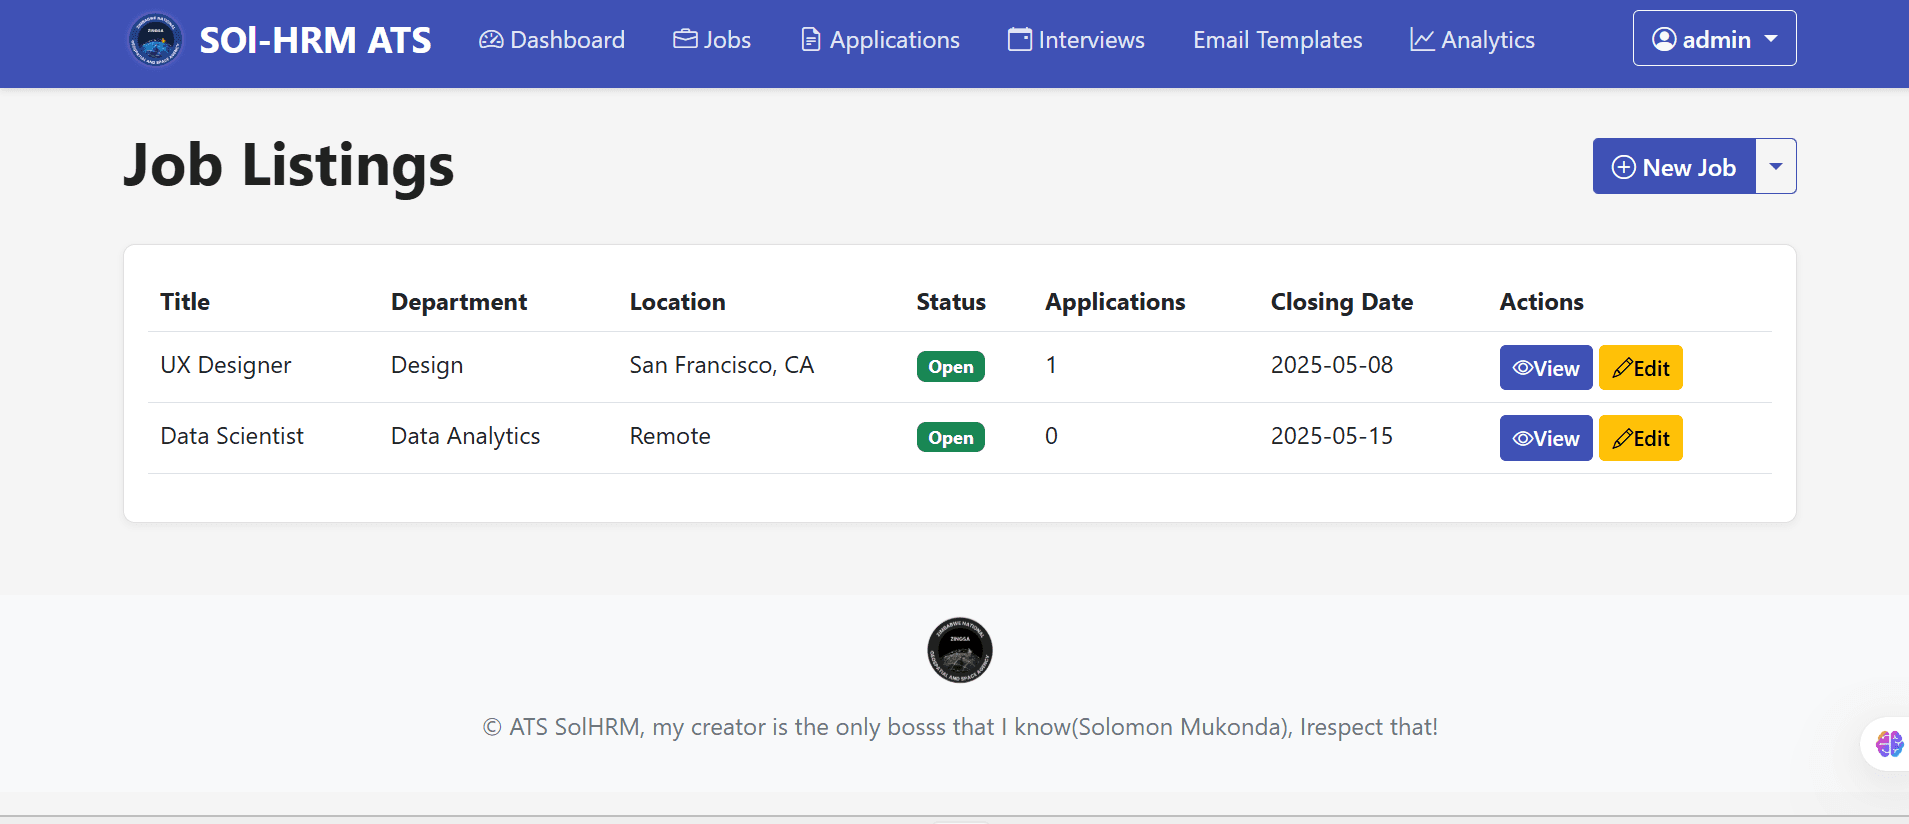Edit the UX Designer job
Image resolution: width=1909 pixels, height=824 pixels.
pos(1640,368)
